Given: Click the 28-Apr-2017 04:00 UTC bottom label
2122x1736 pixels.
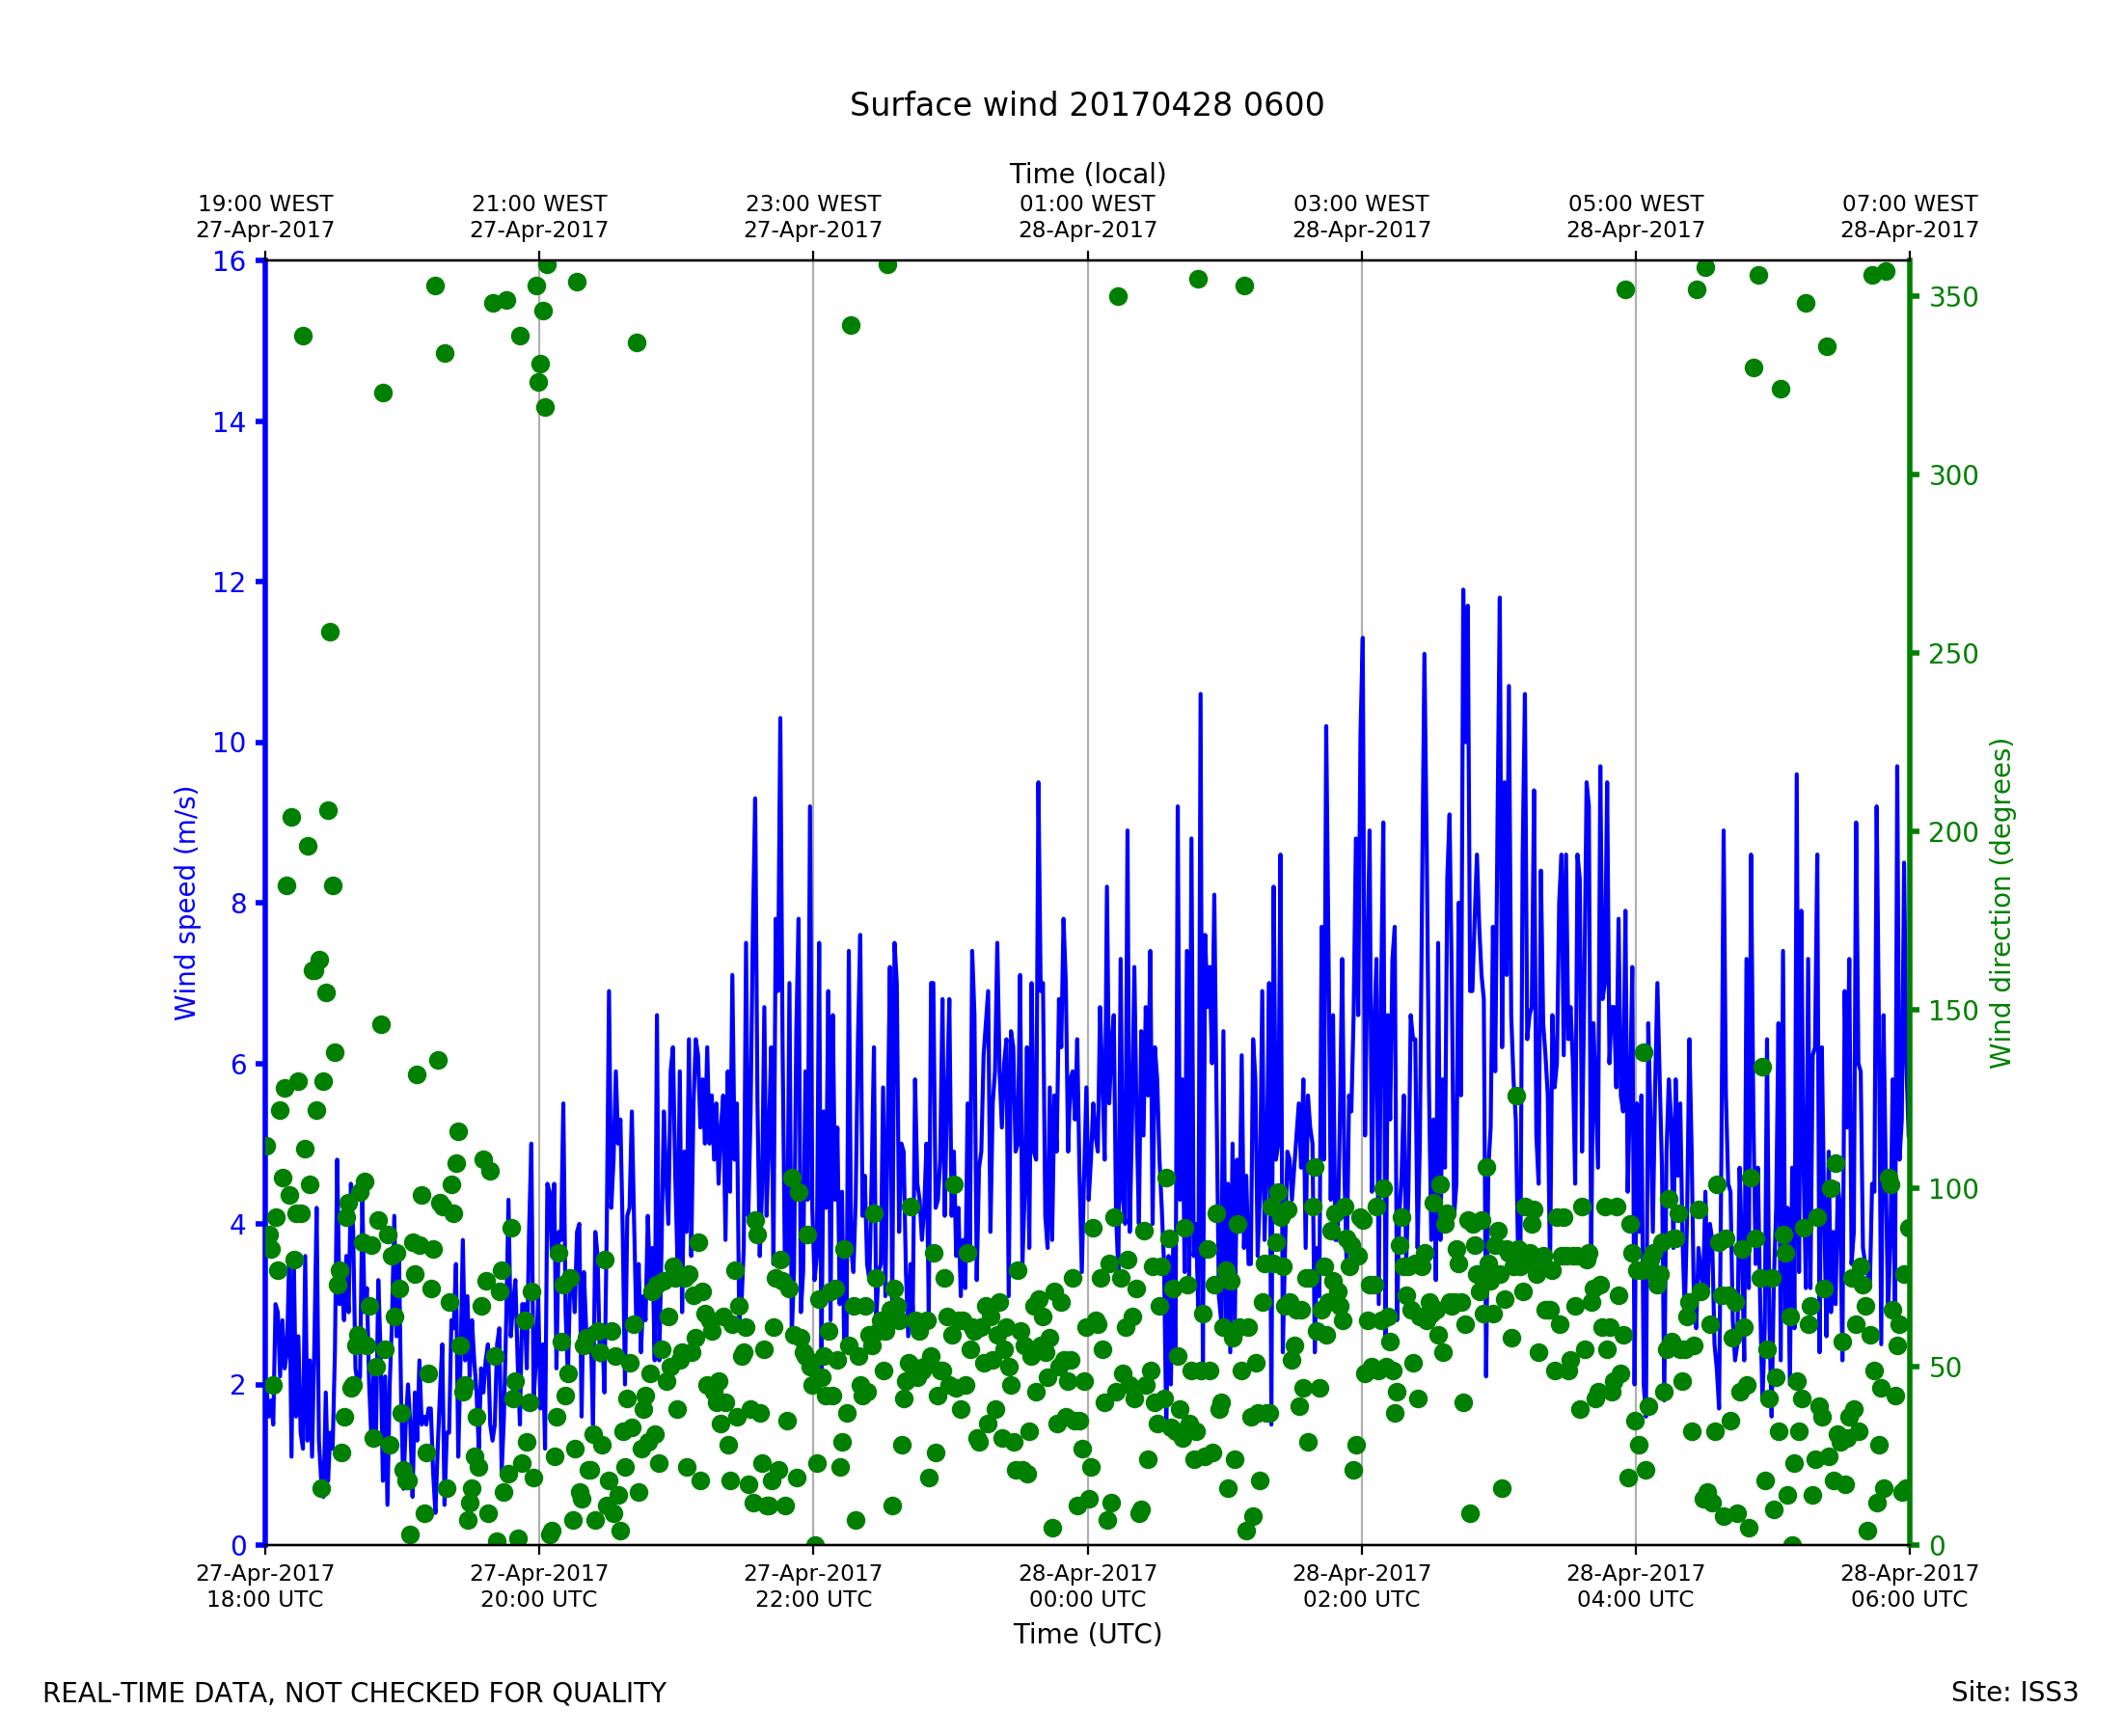Looking at the screenshot, I should (1635, 1585).
